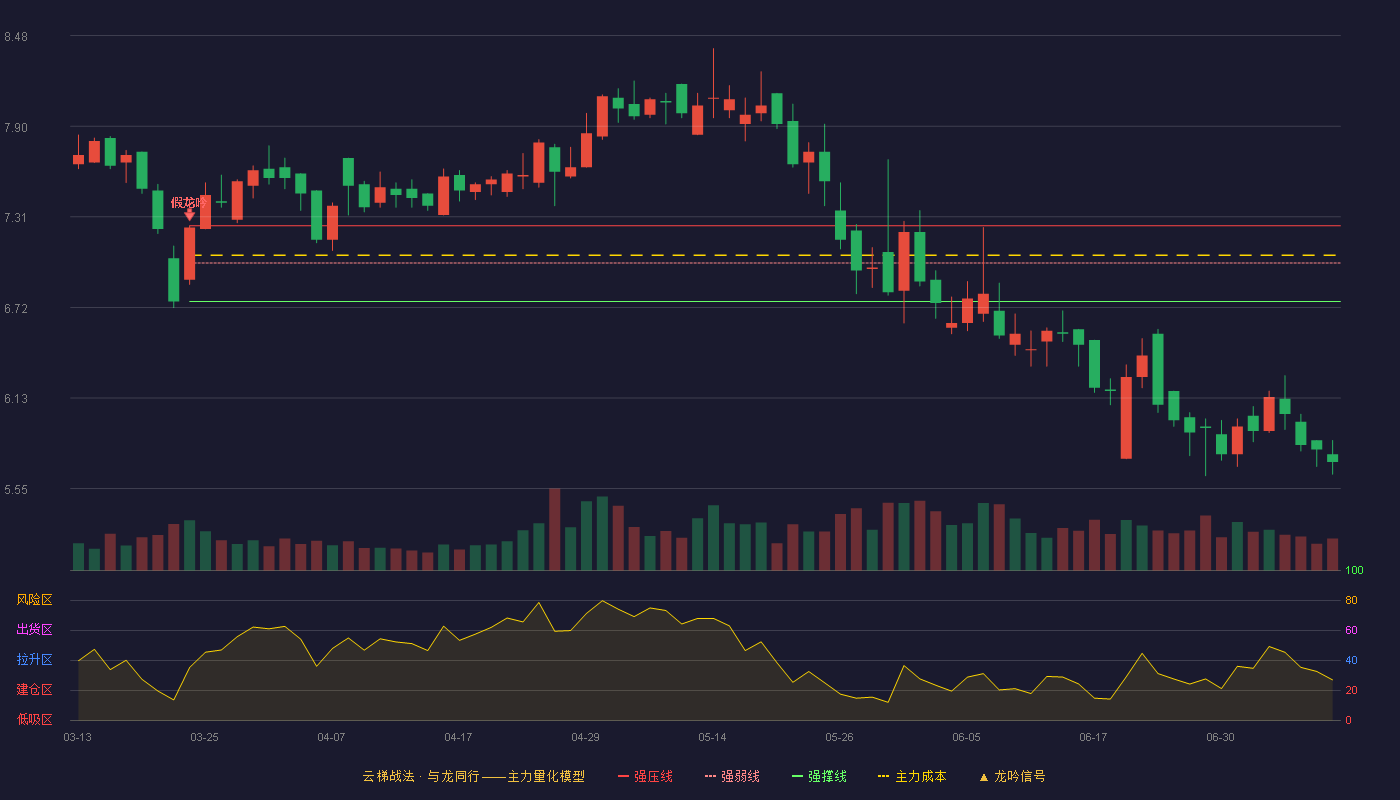Toggle the 主力成本 legend entry

click(x=912, y=776)
